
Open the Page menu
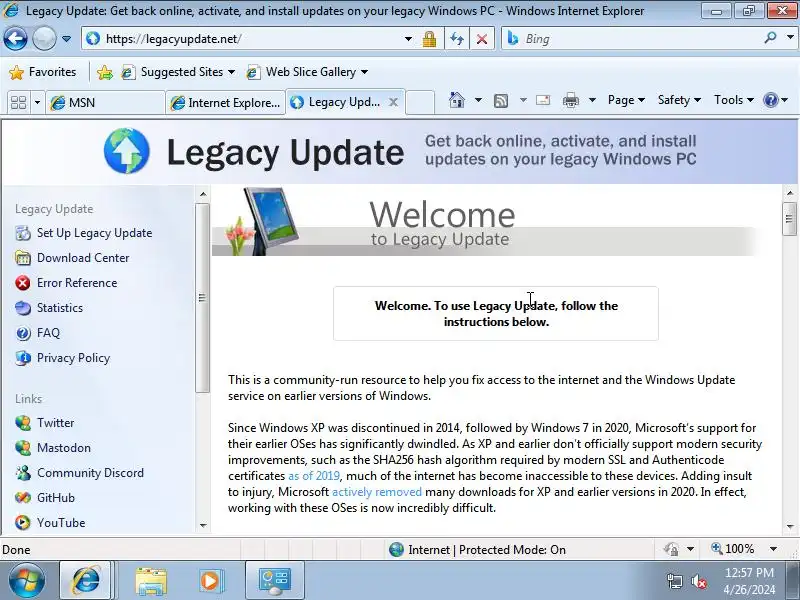pos(626,100)
